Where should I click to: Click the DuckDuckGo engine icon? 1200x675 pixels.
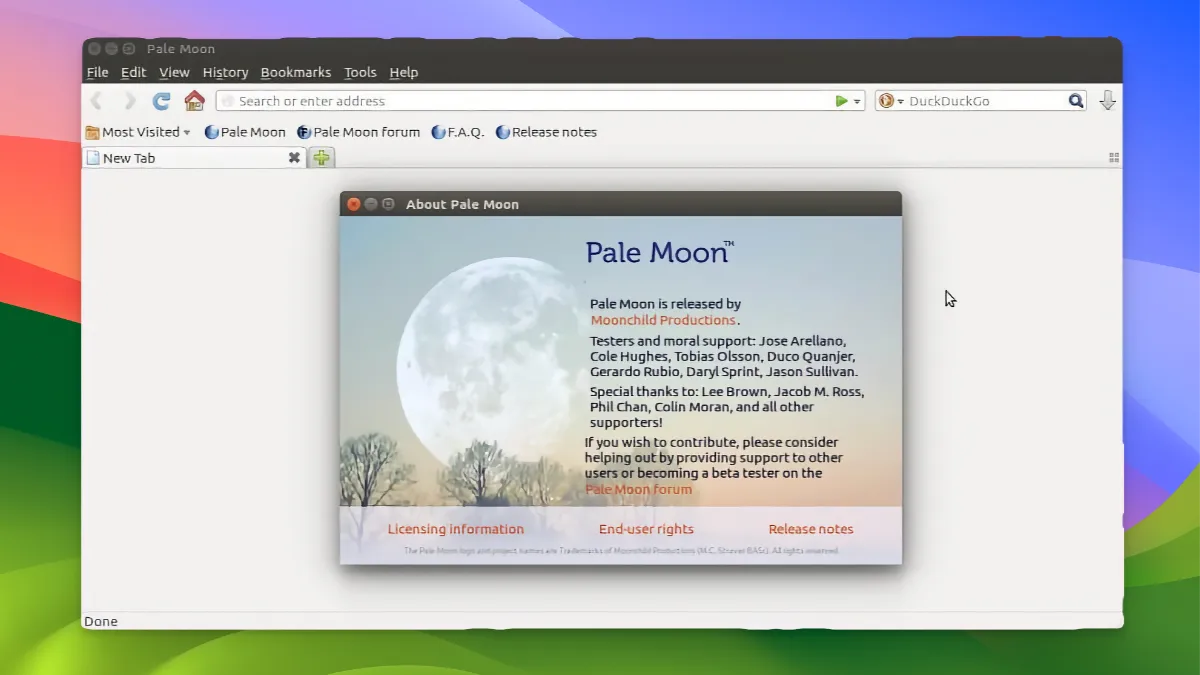click(x=885, y=100)
